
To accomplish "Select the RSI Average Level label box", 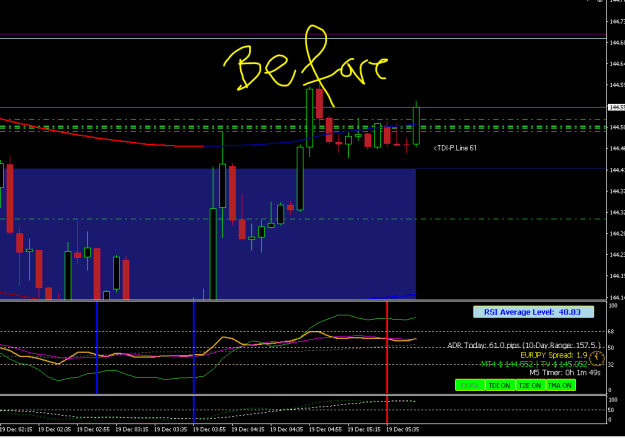I will (x=533, y=312).
